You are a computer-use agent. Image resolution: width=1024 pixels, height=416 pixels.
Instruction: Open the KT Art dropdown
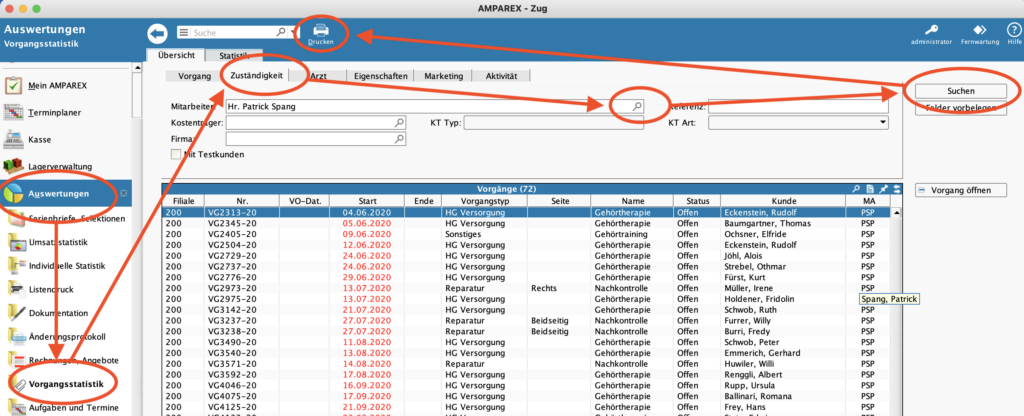click(883, 122)
